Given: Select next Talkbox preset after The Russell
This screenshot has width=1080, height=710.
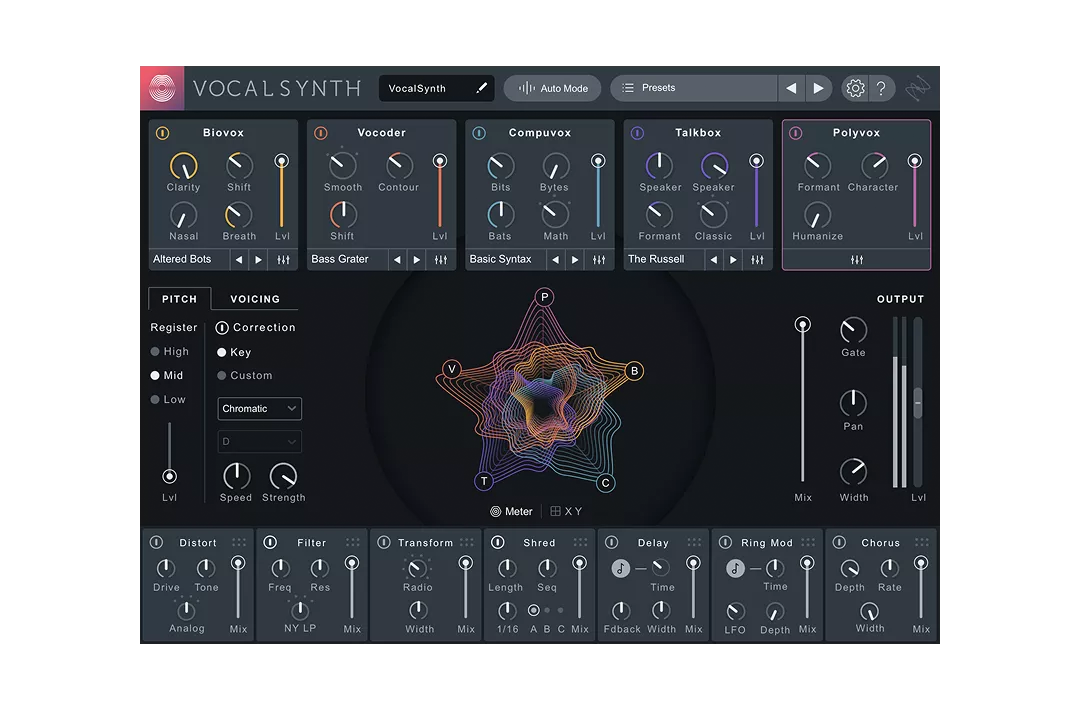Looking at the screenshot, I should tap(733, 260).
